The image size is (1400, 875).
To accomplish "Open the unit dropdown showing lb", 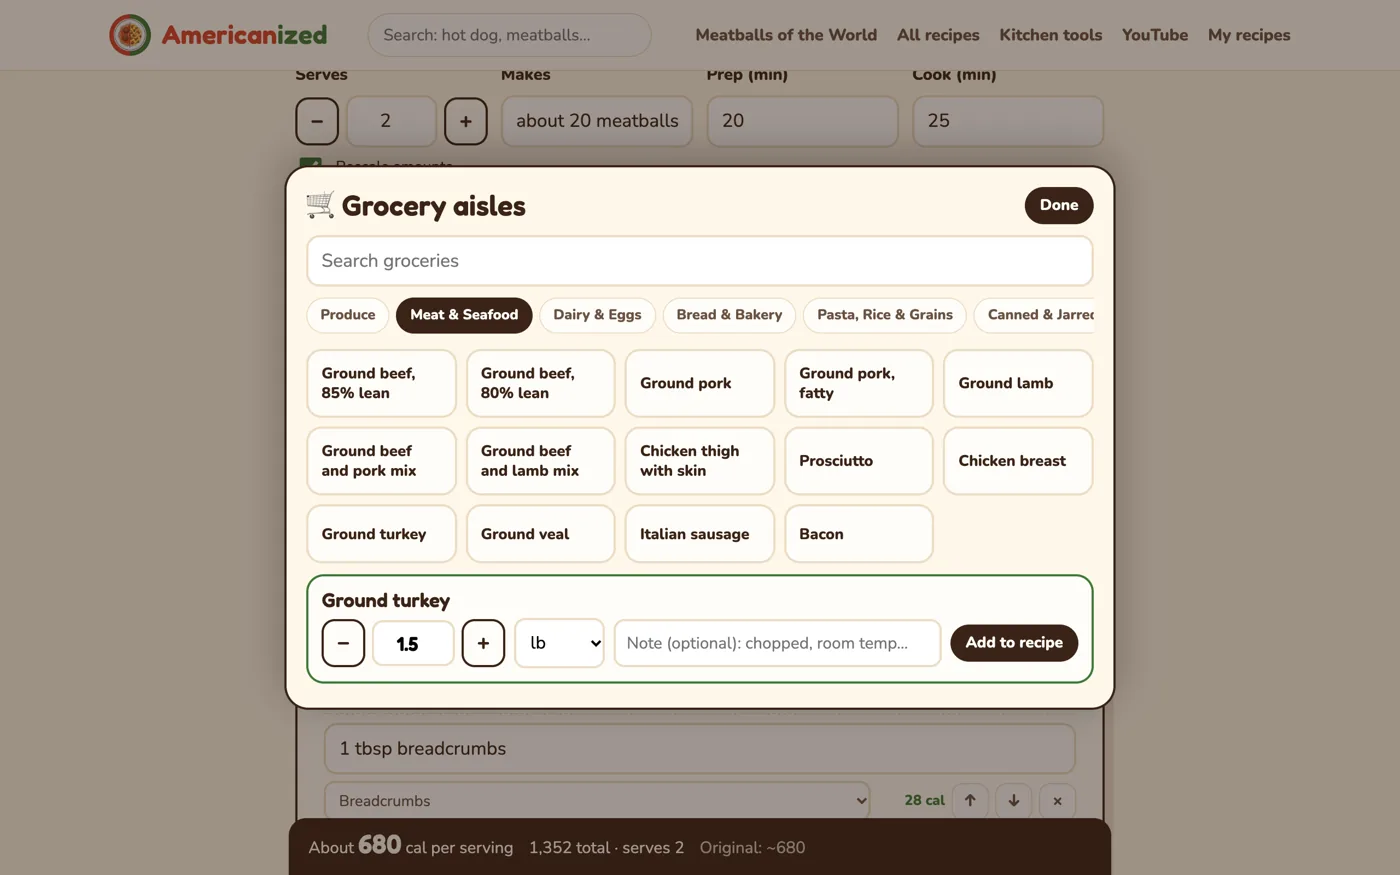I will tap(559, 643).
